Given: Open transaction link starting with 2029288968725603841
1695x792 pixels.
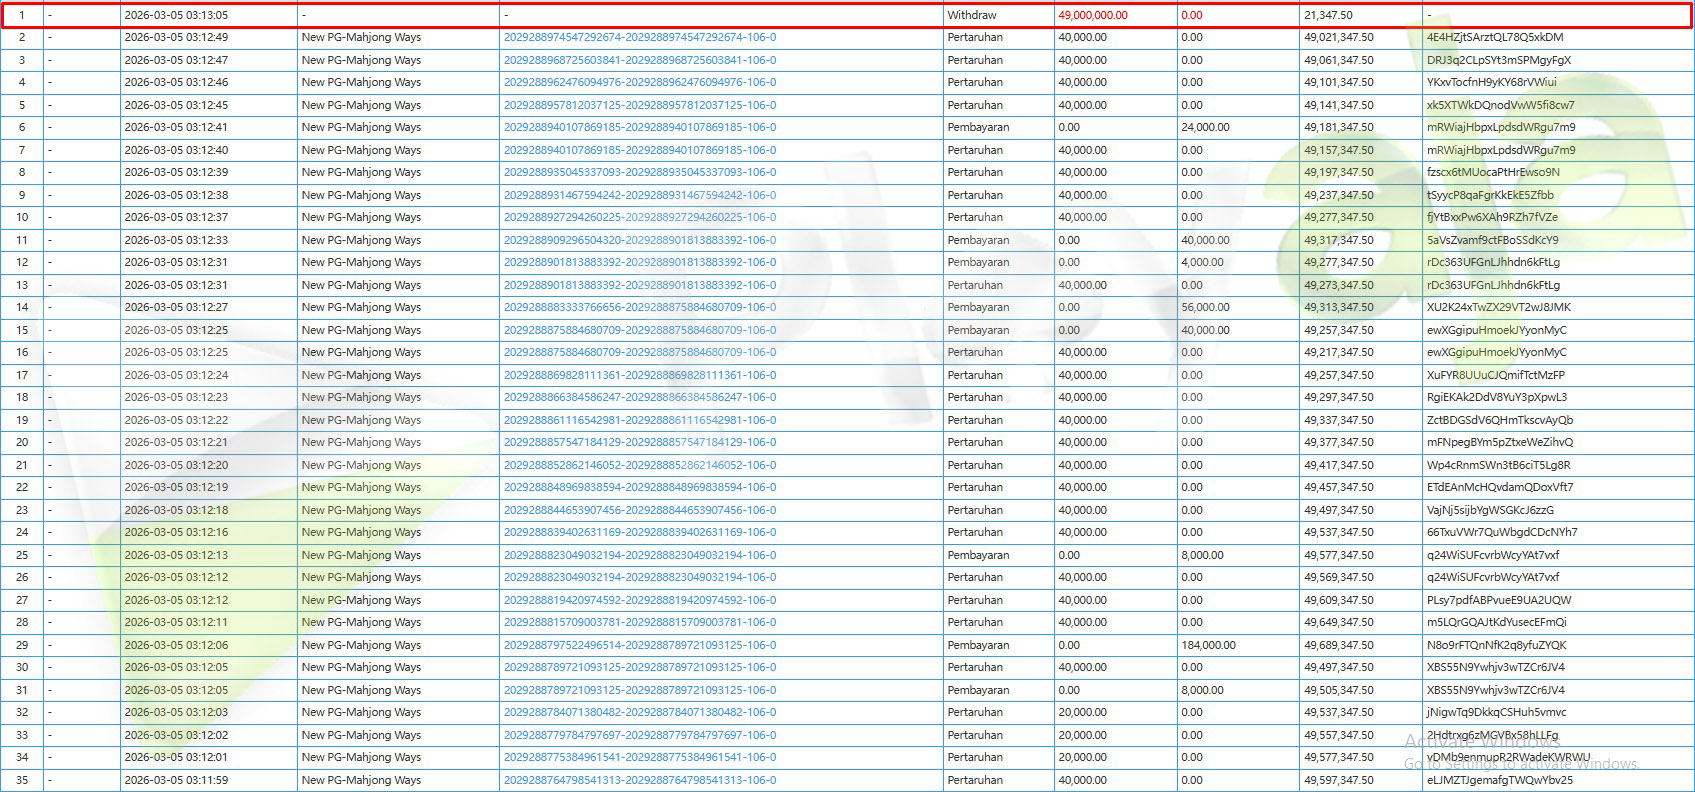Looking at the screenshot, I should [639, 60].
